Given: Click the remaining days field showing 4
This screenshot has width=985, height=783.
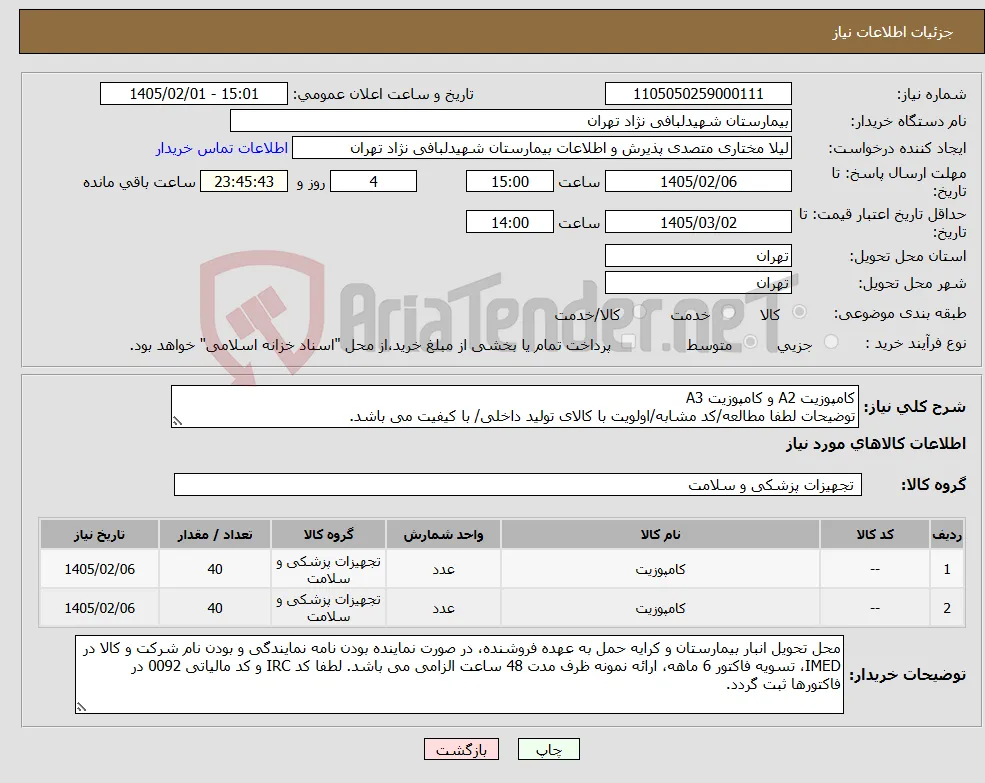Looking at the screenshot, I should 373,182.
